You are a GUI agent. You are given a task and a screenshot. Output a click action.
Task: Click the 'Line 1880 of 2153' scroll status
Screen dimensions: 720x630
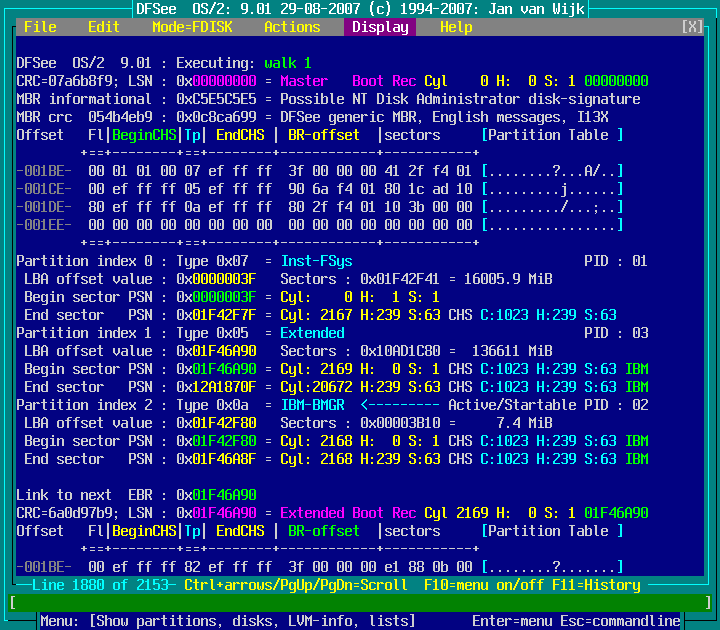point(100,585)
